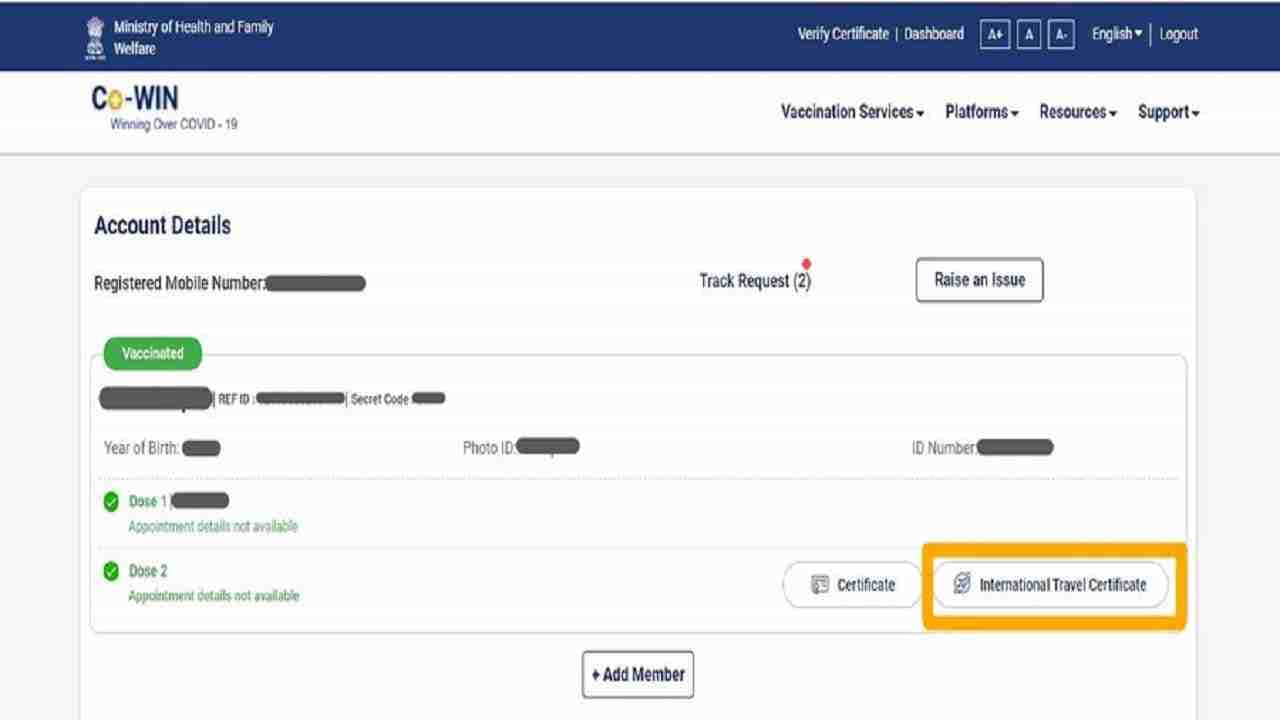Viewport: 1280px width, 720px height.
Task: Increase font size with A+ icon
Action: (x=994, y=35)
